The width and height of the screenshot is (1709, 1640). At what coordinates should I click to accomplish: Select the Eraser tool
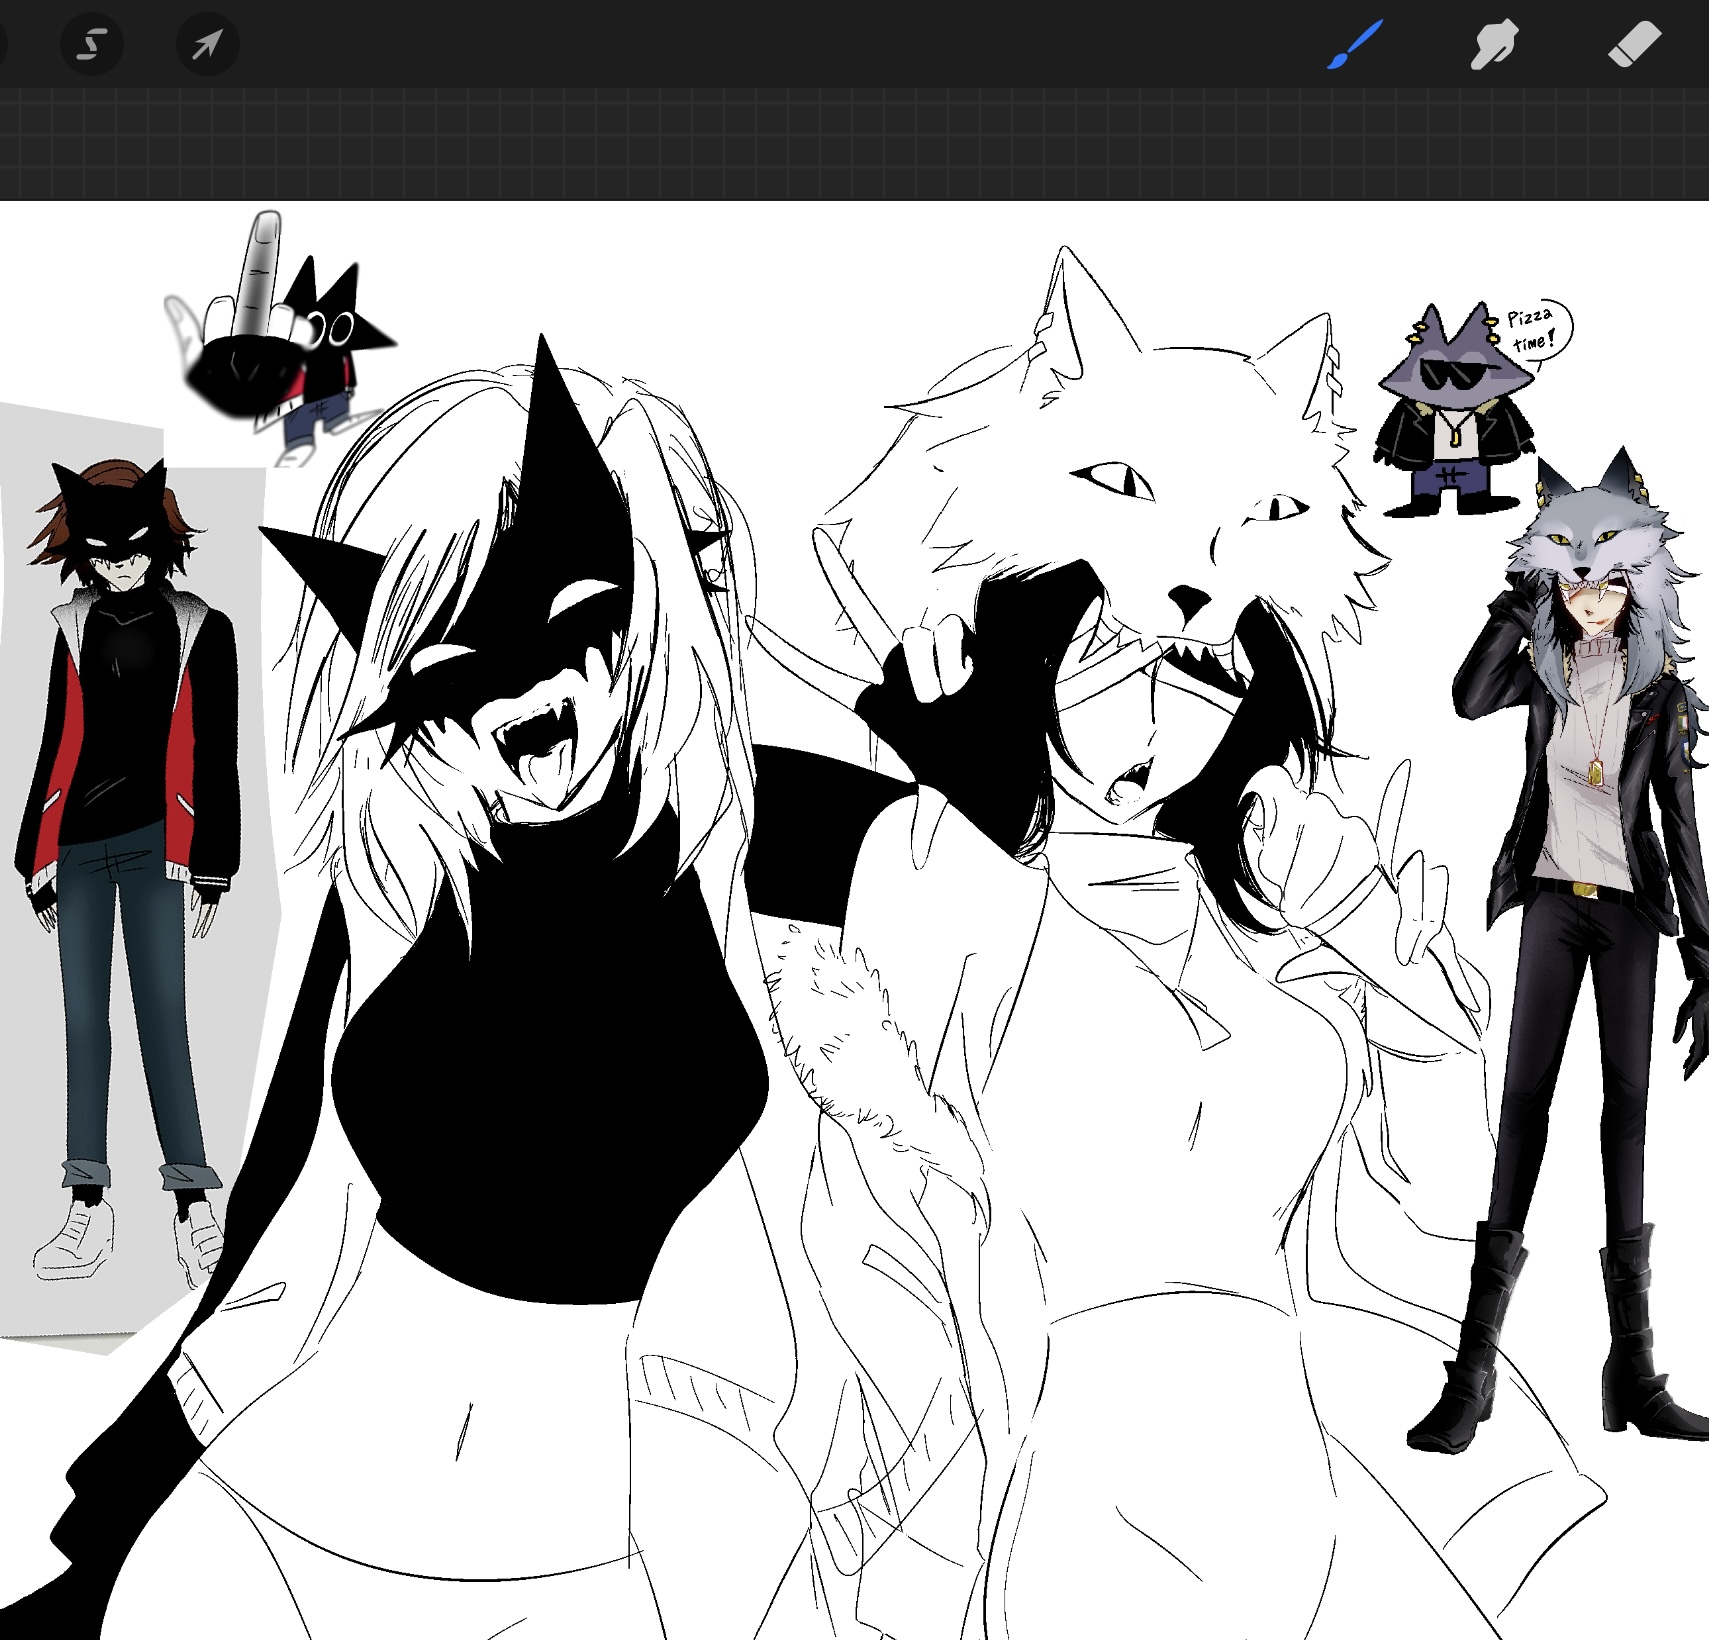point(1634,45)
